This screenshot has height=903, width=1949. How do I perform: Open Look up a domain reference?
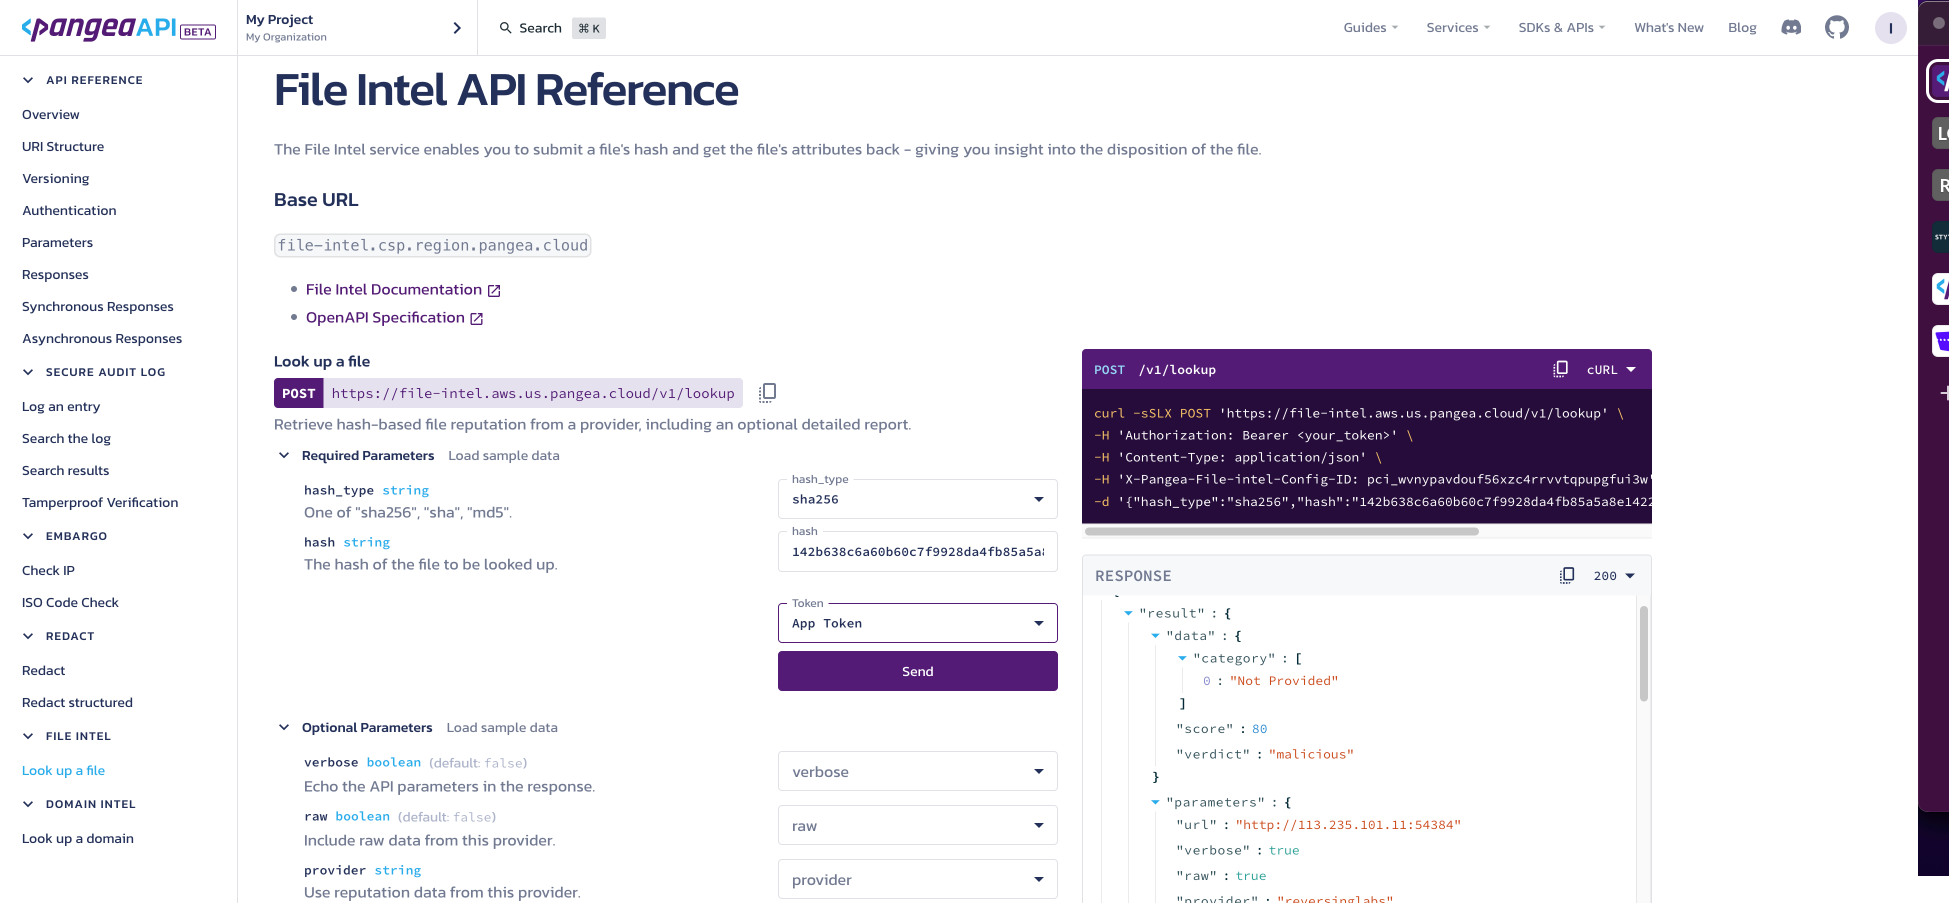coord(77,838)
